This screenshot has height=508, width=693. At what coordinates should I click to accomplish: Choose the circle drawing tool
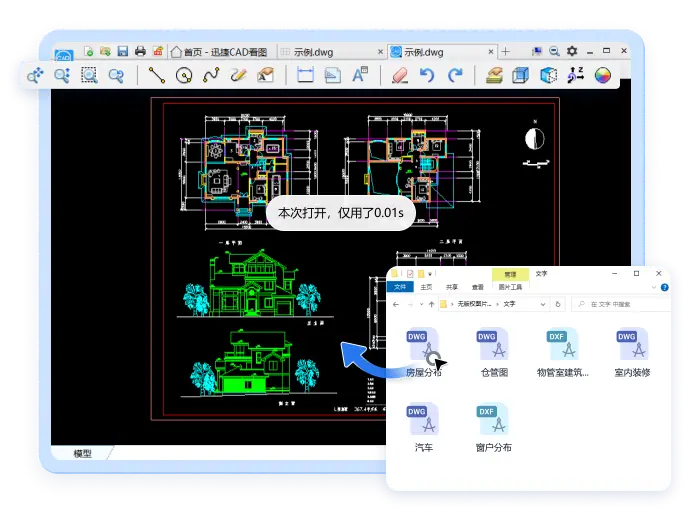pyautogui.click(x=184, y=75)
